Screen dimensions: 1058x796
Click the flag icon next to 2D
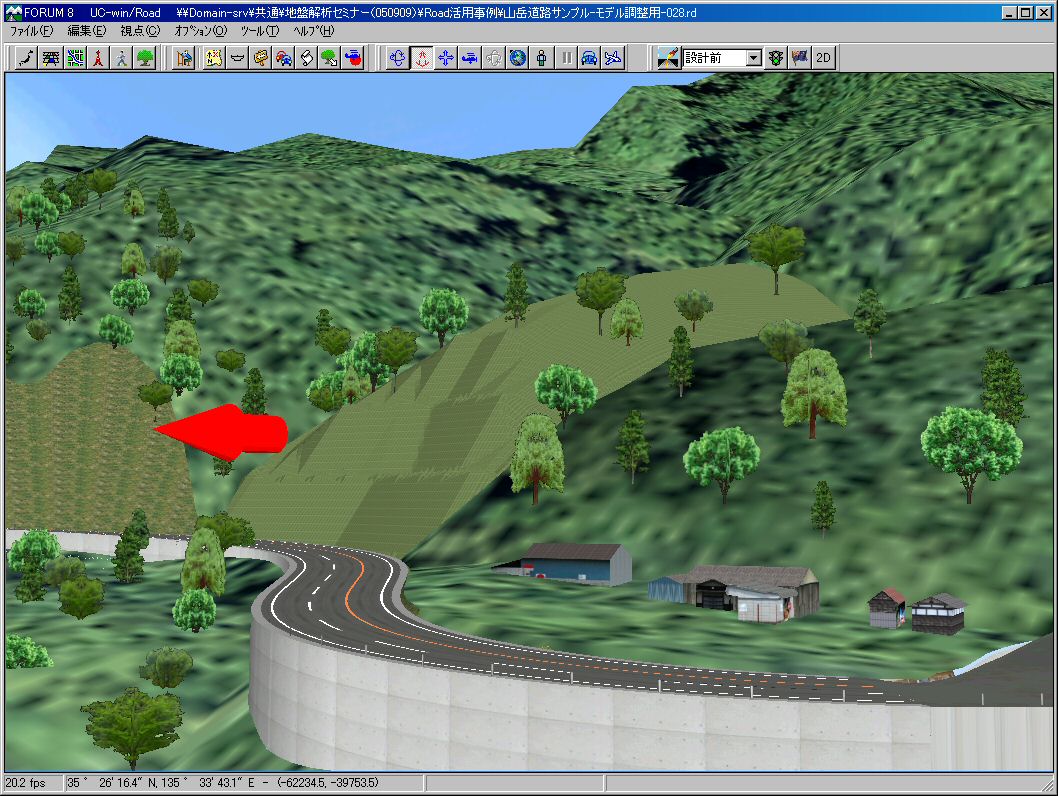click(x=800, y=58)
